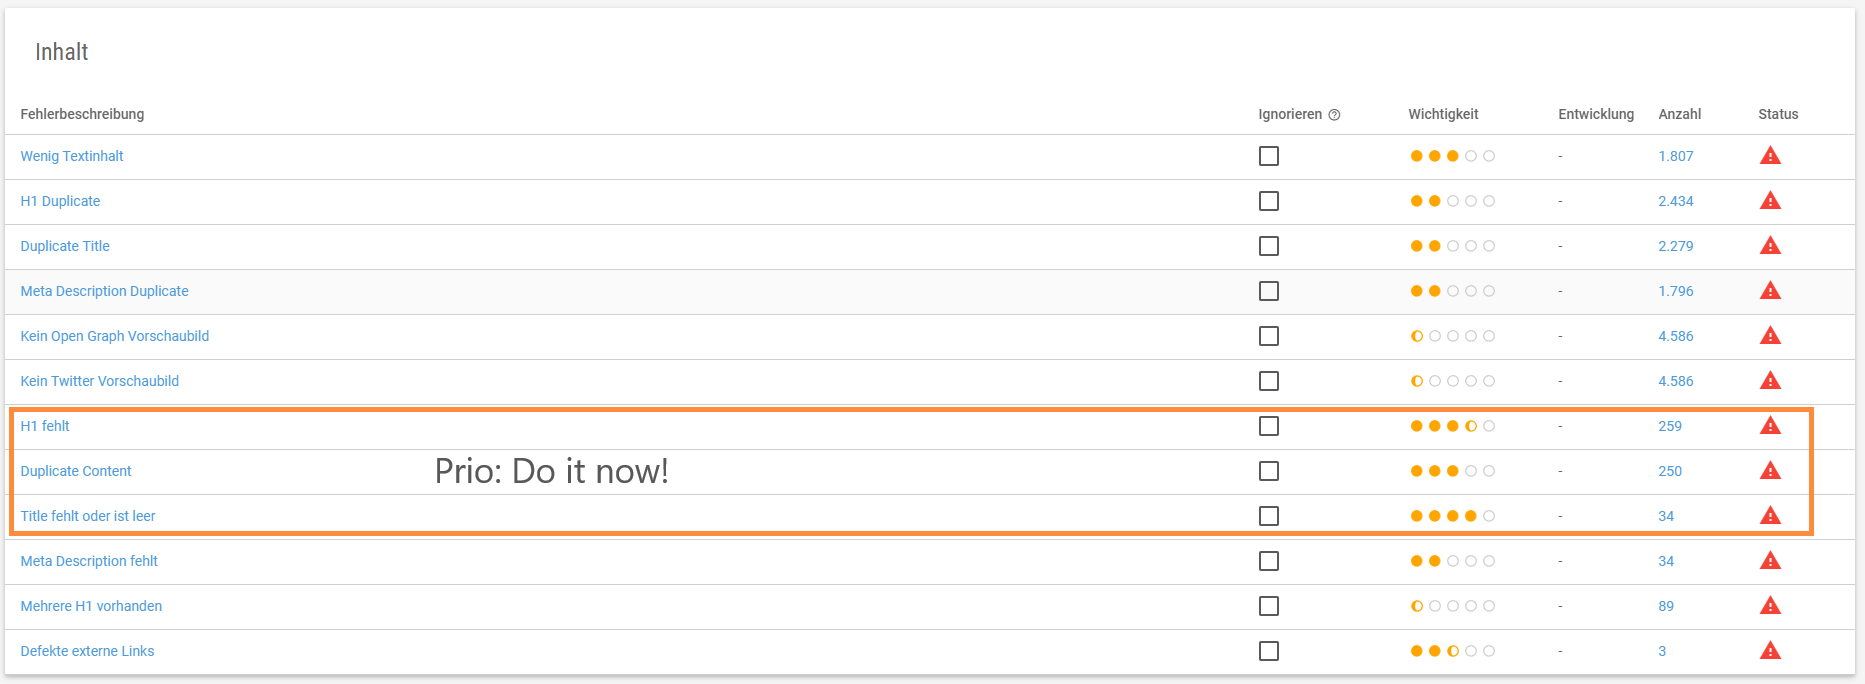This screenshot has height=684, width=1865.
Task: Click the red status icon for Defekte externe Links
Action: tap(1770, 651)
